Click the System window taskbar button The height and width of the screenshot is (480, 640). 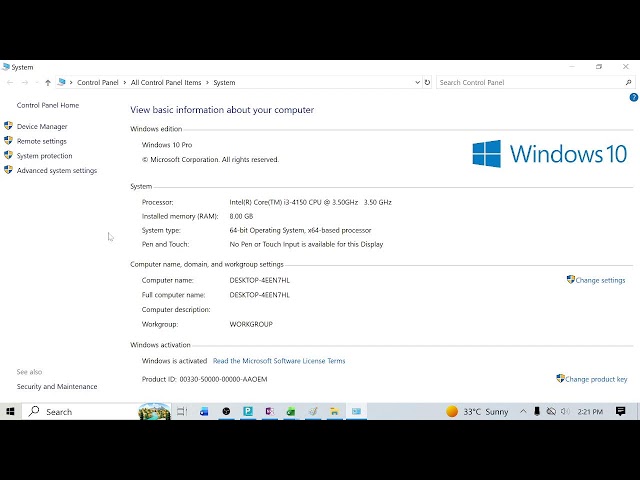[356, 411]
